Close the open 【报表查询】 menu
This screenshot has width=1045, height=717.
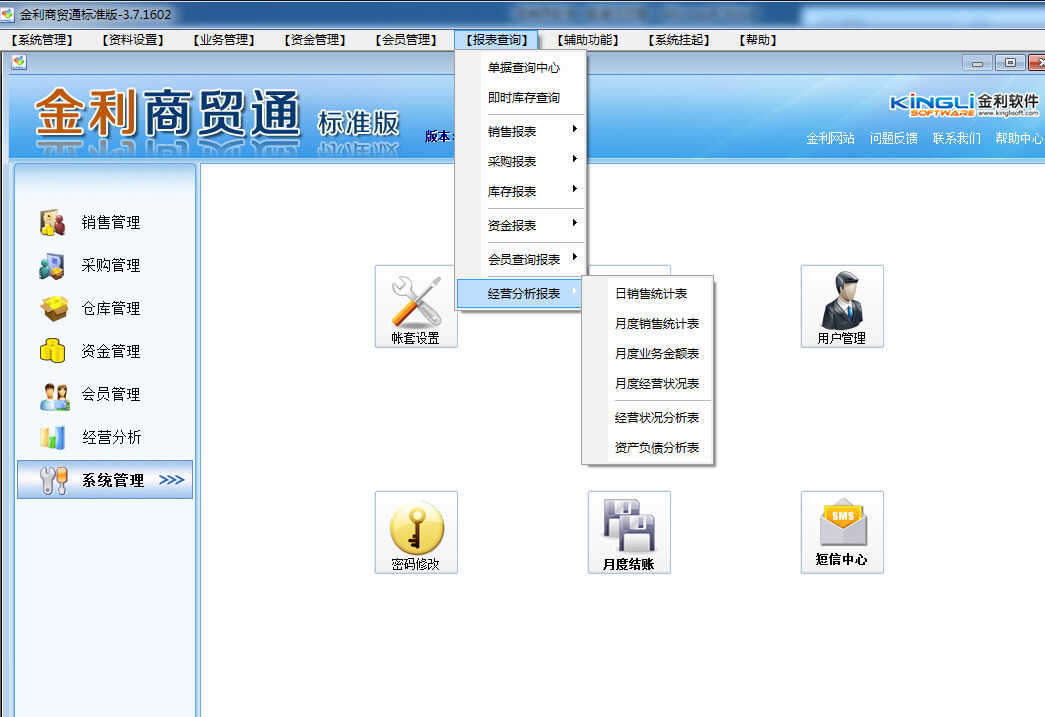coord(497,40)
